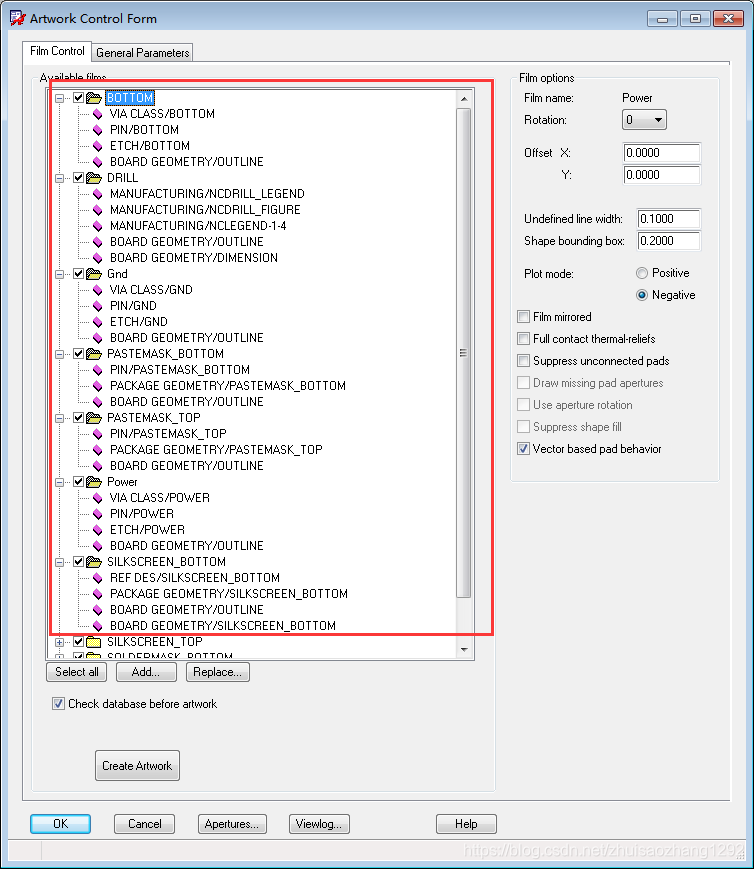
Task: Click the DRILL film folder icon
Action: 94,178
